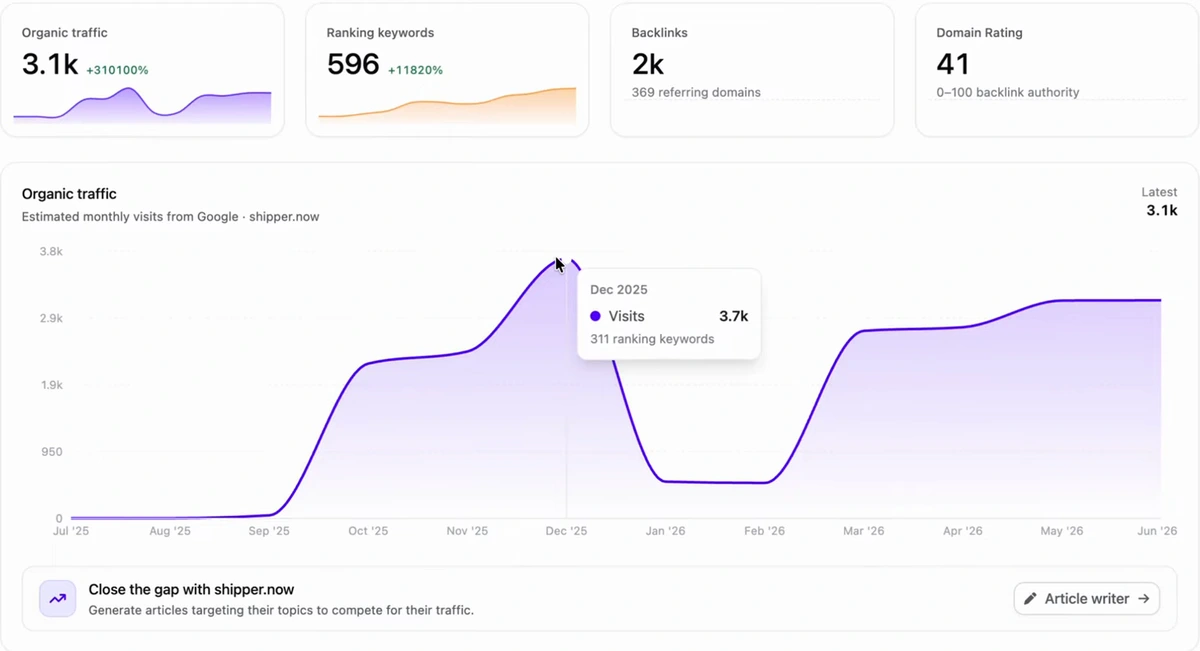
Task: Click the Jul '25 axis label
Action: [71, 531]
